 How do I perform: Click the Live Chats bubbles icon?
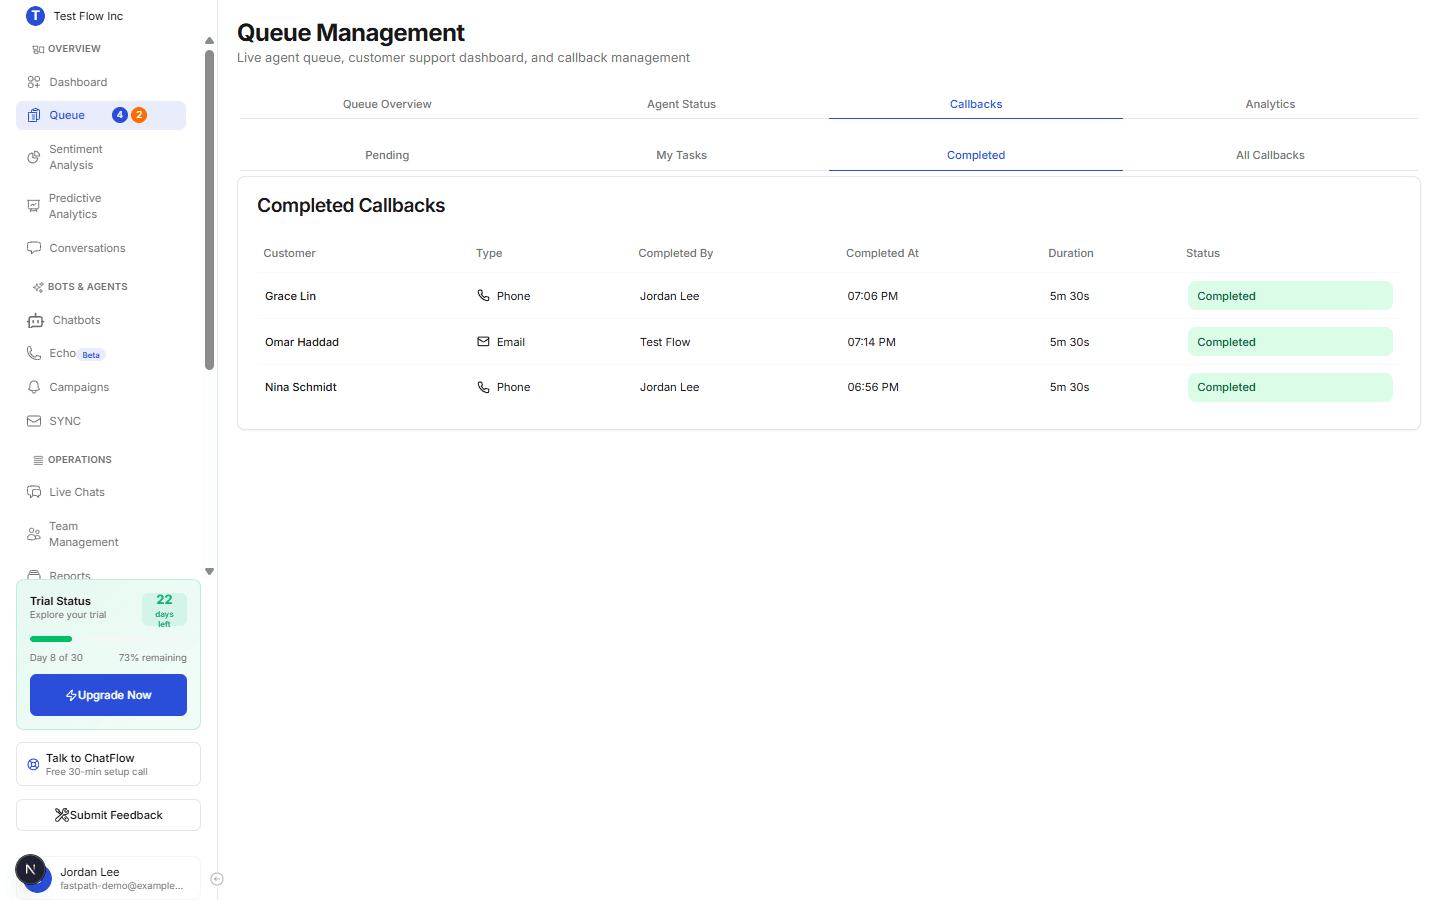[34, 492]
